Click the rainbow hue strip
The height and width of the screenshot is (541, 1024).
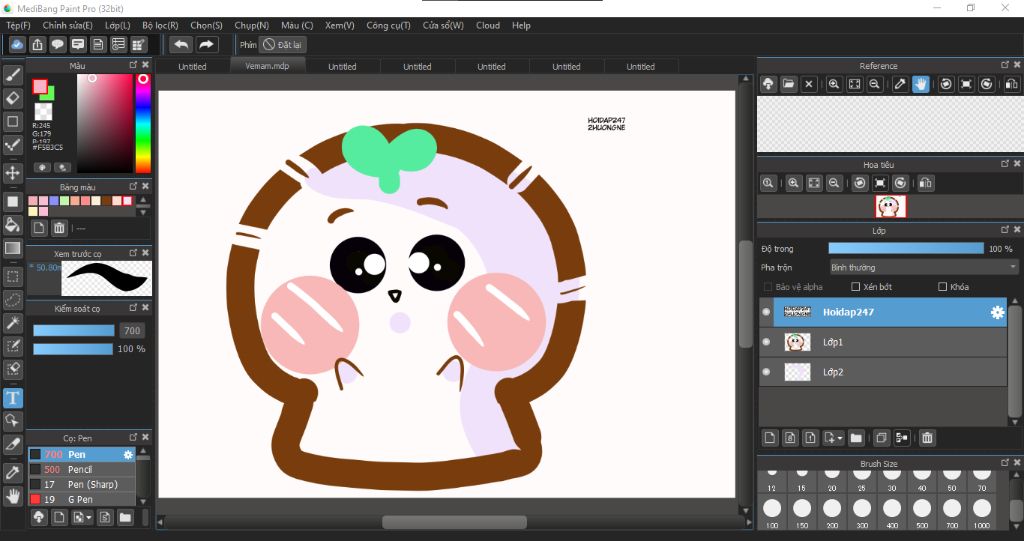point(143,123)
